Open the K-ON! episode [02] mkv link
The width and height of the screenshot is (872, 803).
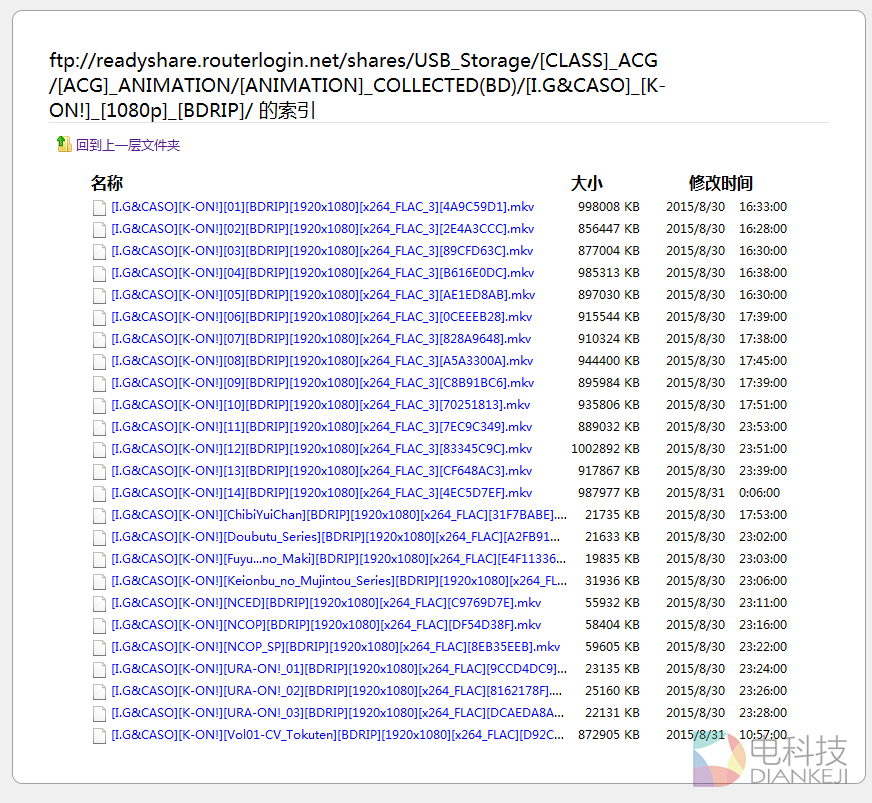pos(322,229)
